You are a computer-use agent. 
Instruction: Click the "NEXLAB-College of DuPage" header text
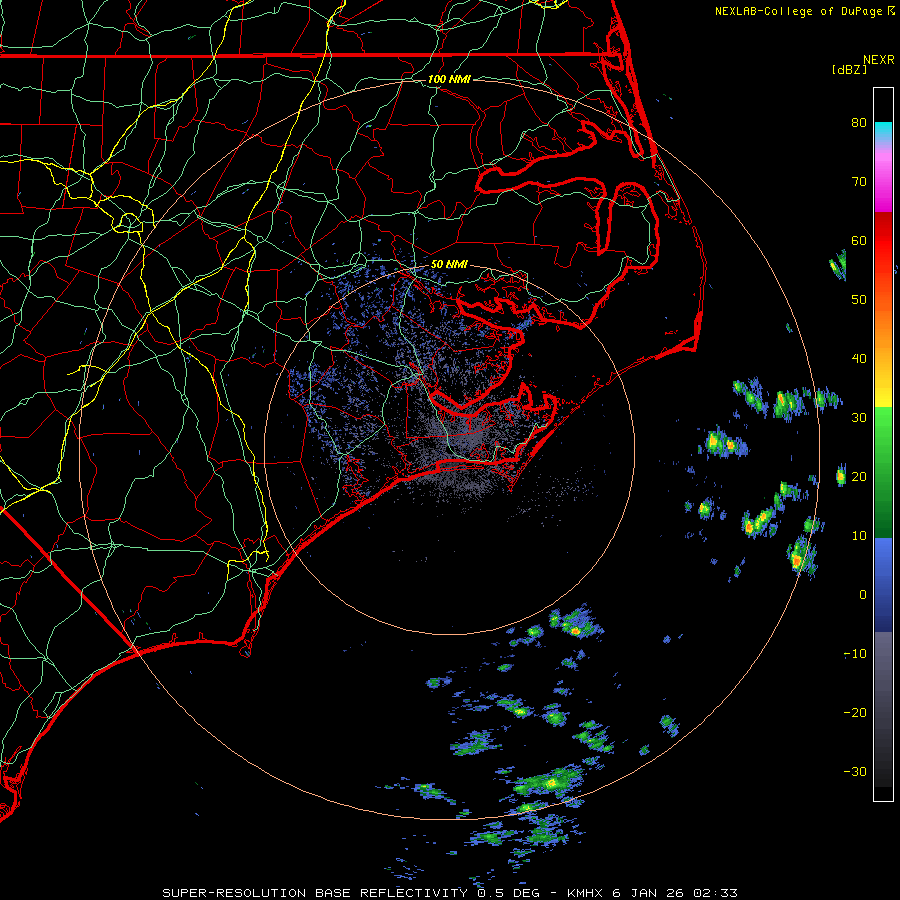pyautogui.click(x=799, y=11)
